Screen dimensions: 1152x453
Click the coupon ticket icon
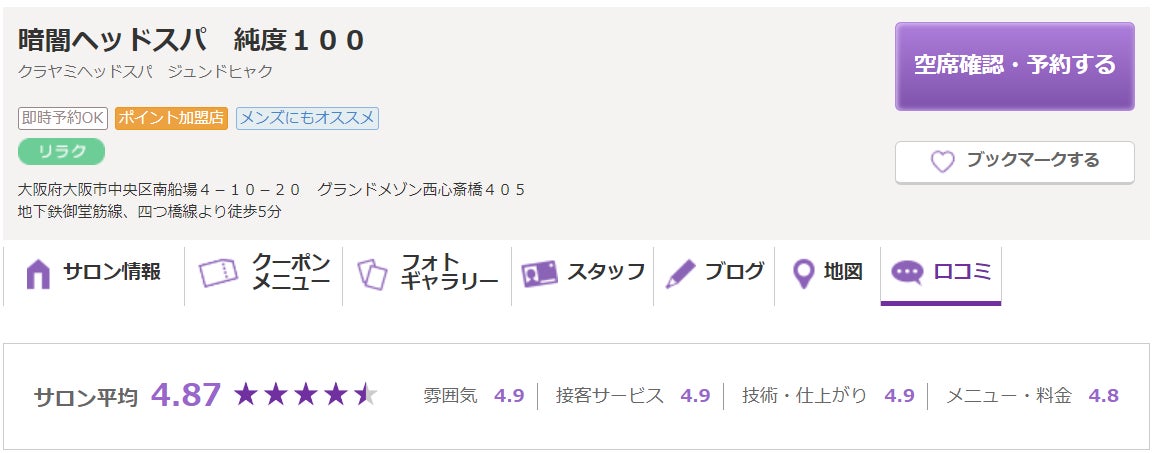[x=218, y=273]
